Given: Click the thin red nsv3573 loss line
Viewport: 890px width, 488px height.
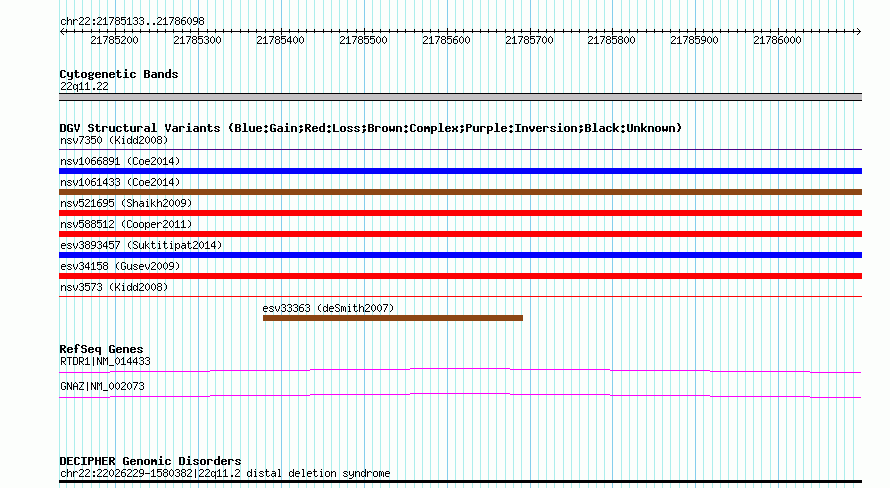Looking at the screenshot, I should click(460, 297).
